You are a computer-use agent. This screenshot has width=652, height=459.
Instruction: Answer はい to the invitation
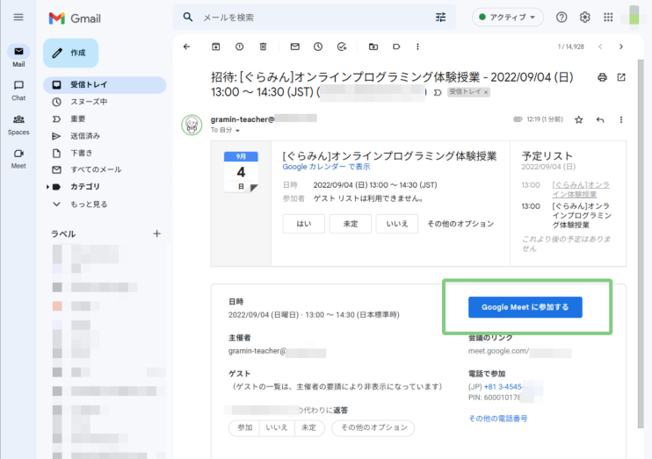click(x=304, y=224)
